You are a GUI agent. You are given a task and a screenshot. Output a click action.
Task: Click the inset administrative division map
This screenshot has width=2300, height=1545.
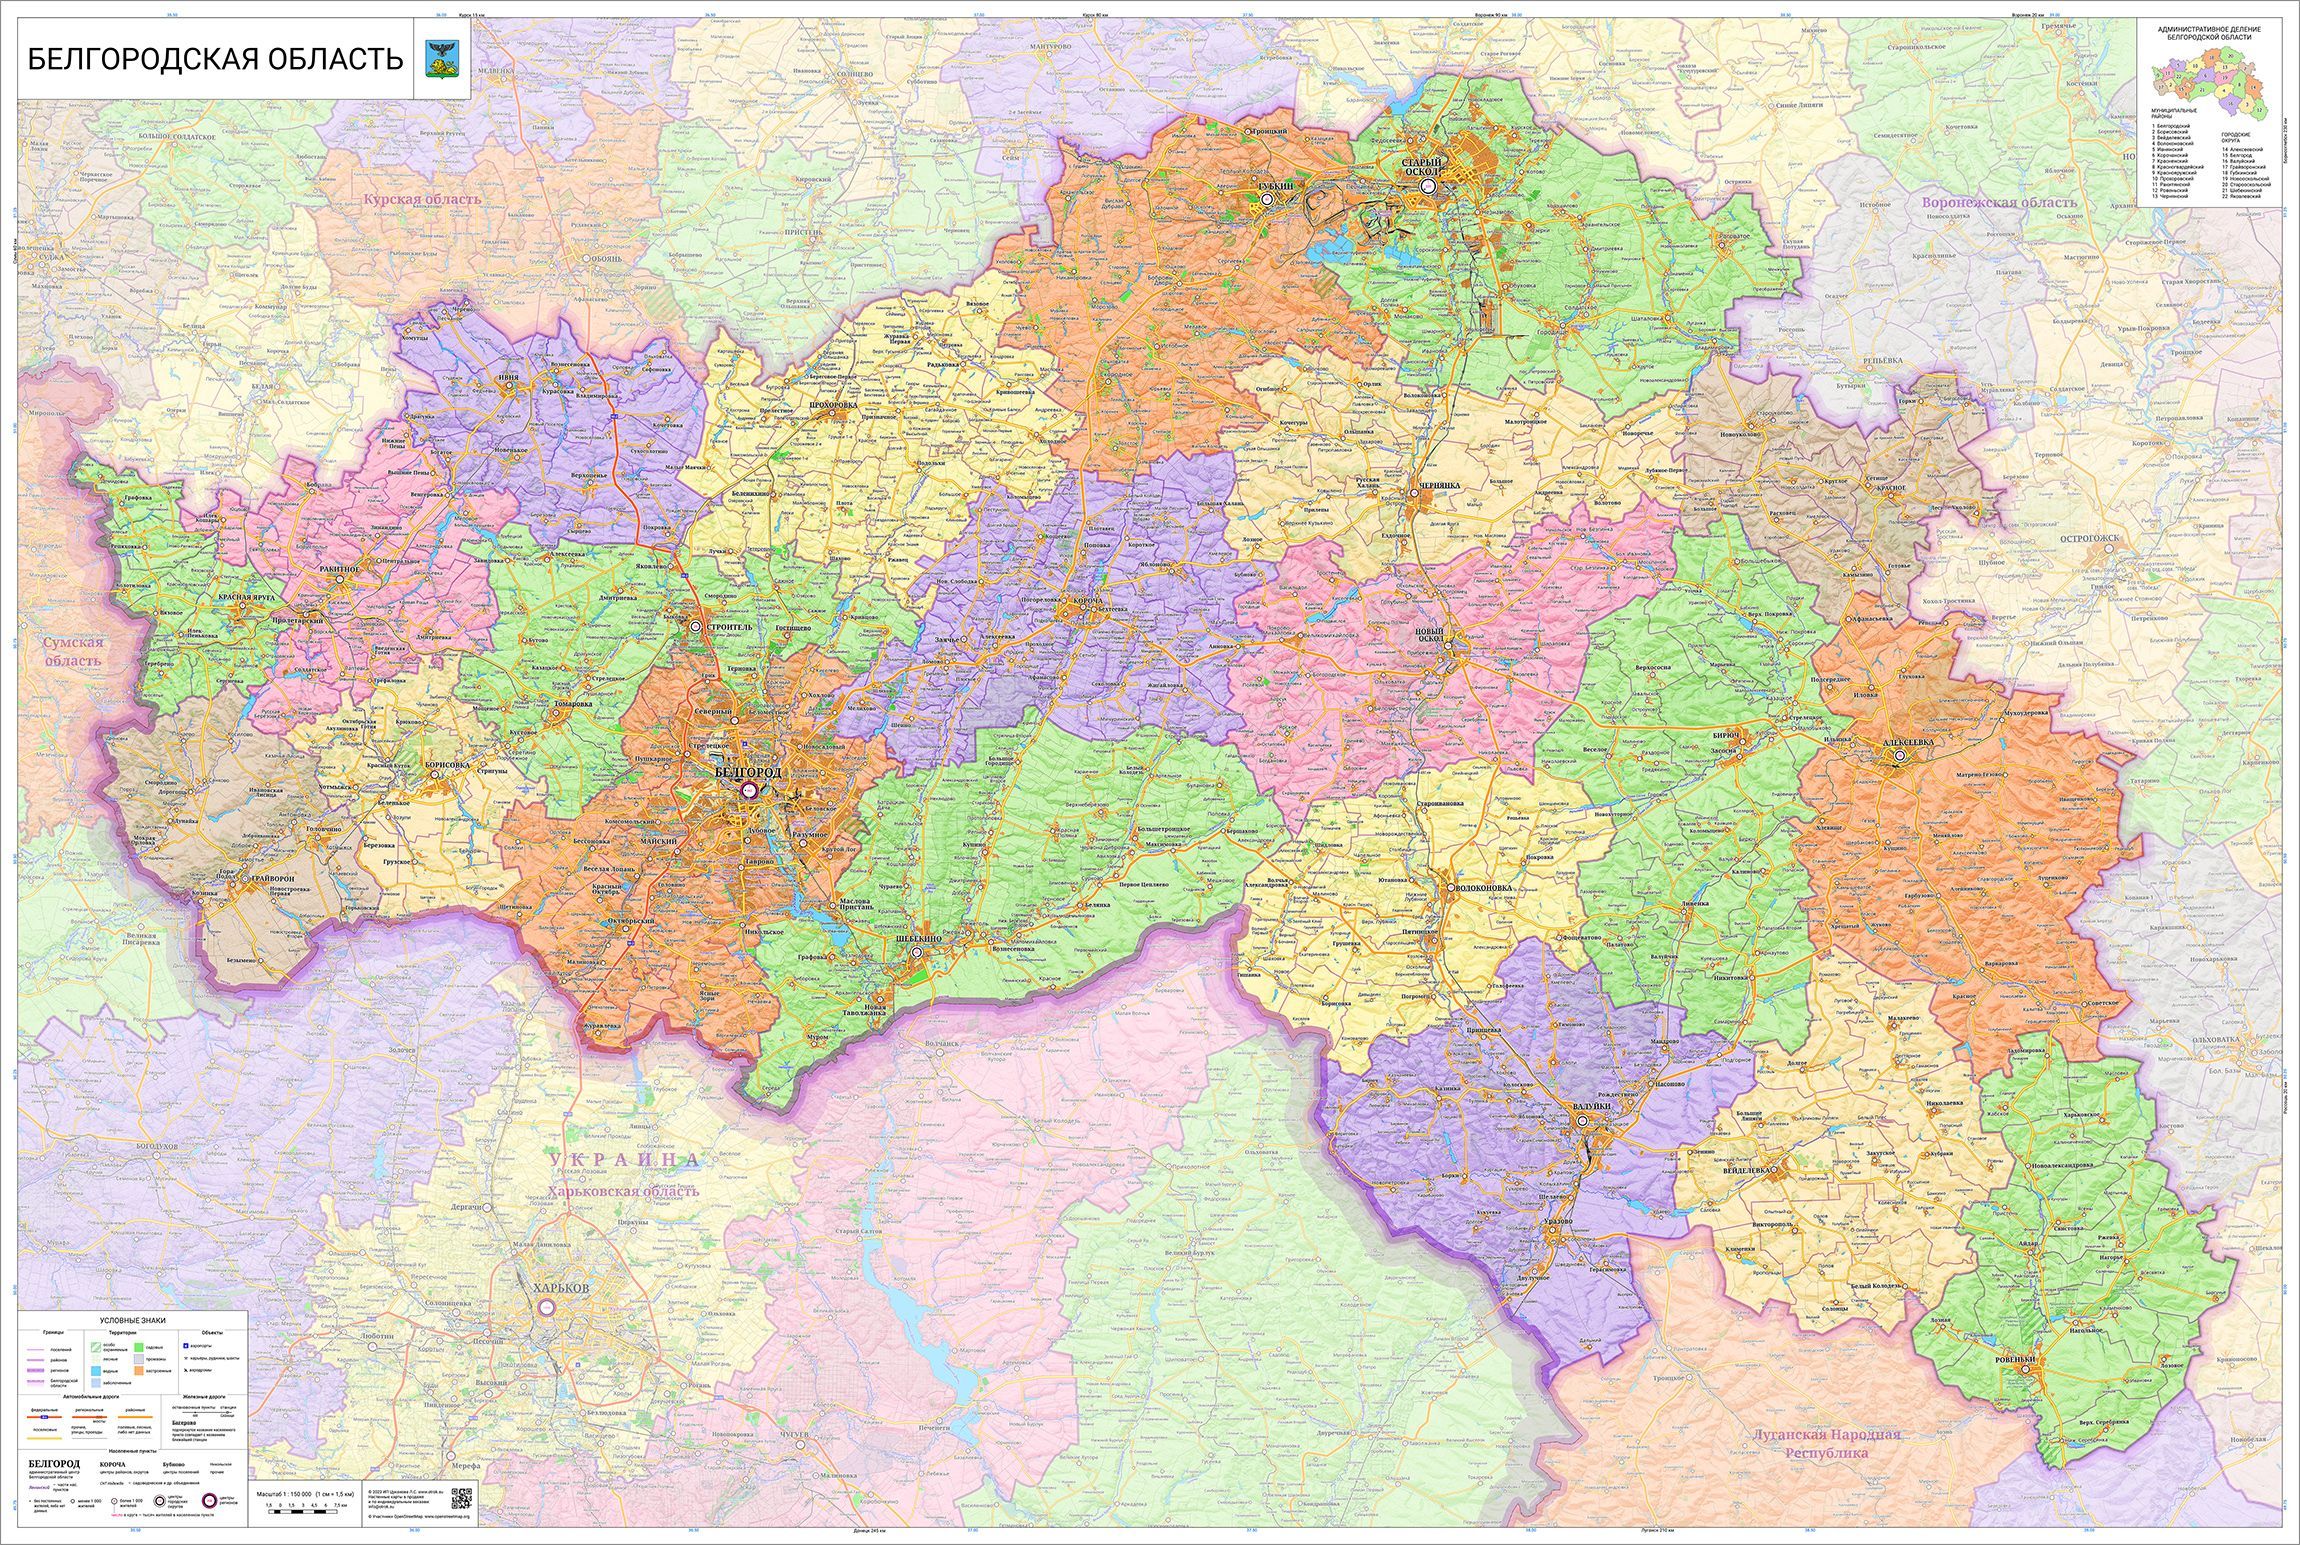[2210, 84]
